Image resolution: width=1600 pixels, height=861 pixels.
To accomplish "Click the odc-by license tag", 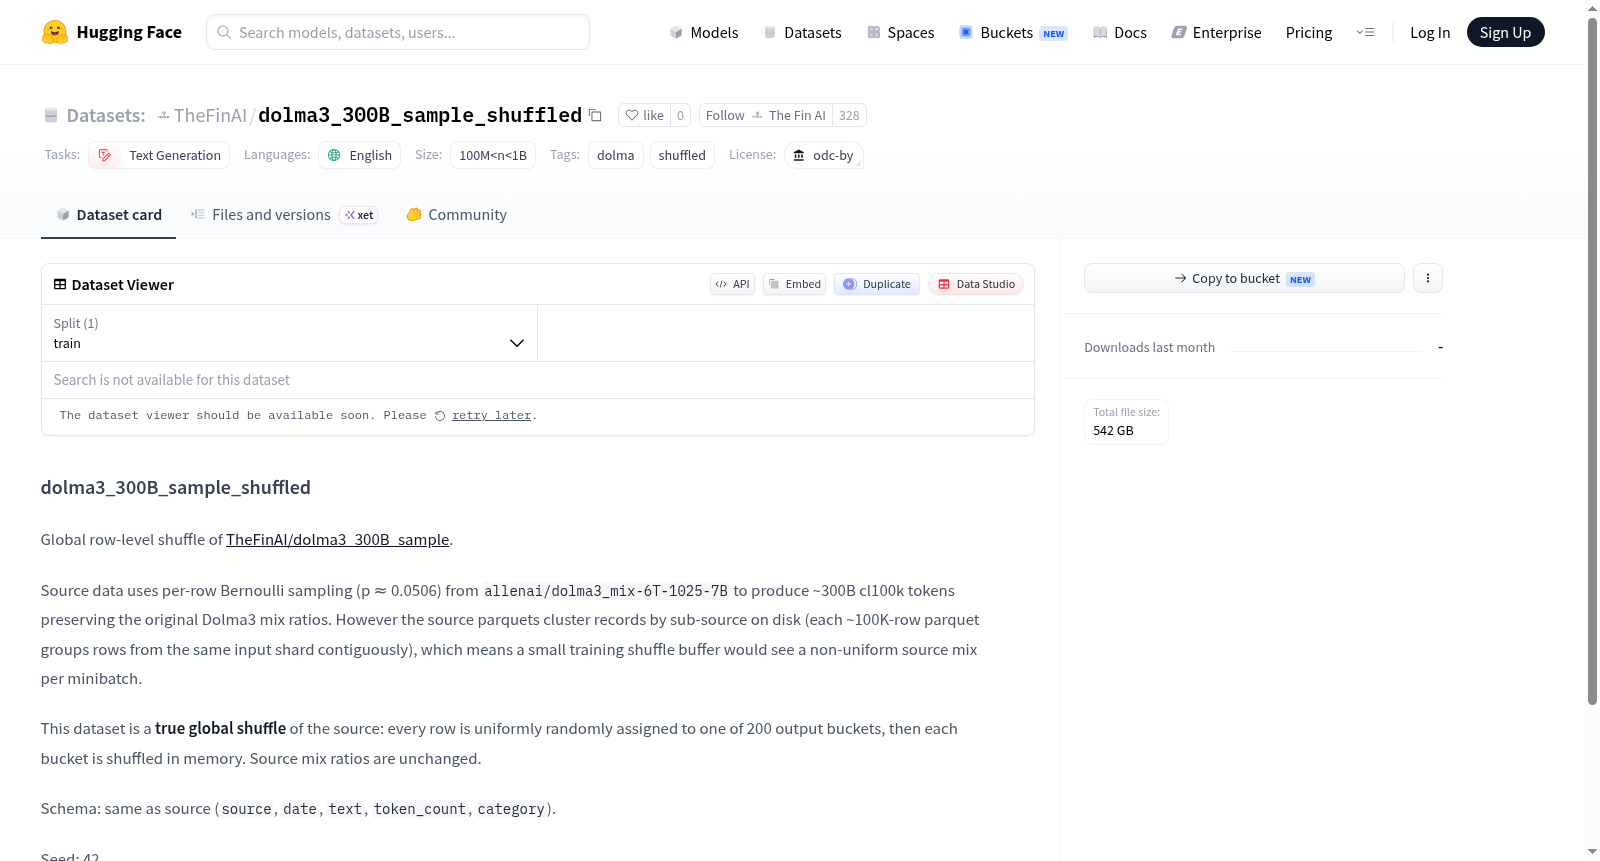I will tap(824, 155).
